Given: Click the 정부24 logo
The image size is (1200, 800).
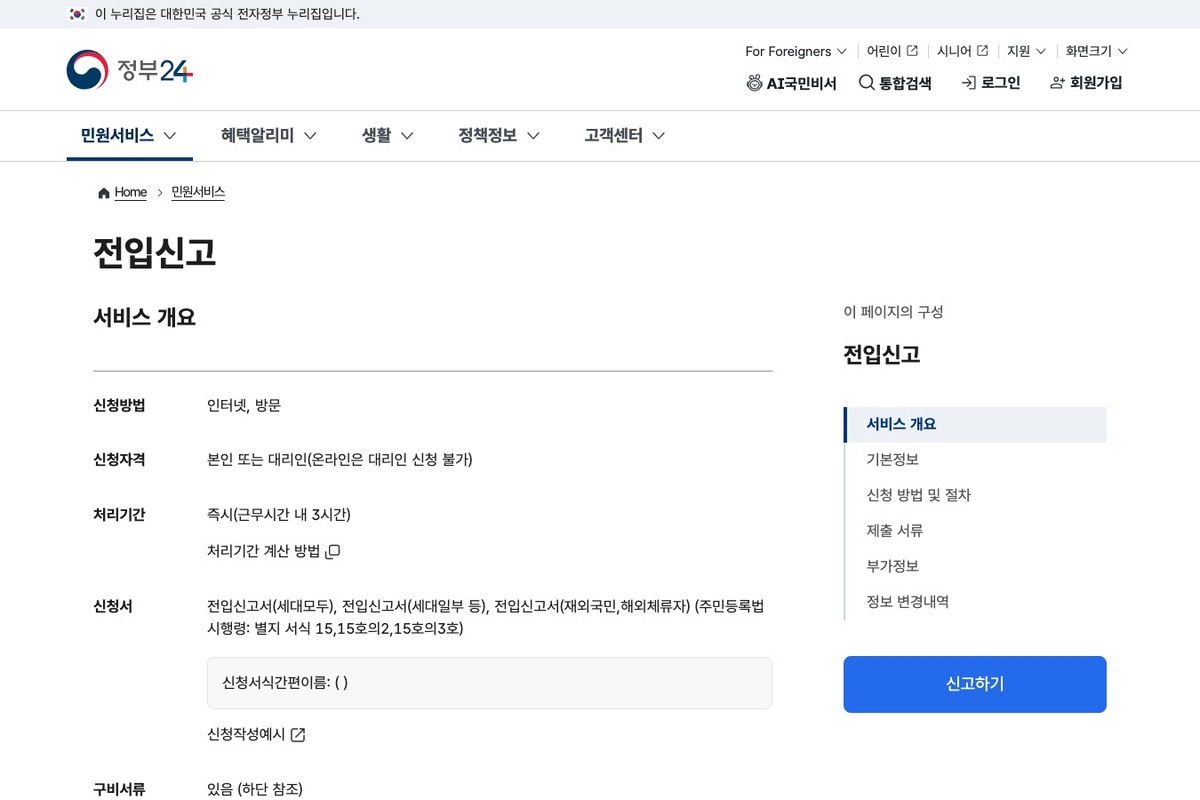Looking at the screenshot, I should (x=130, y=69).
